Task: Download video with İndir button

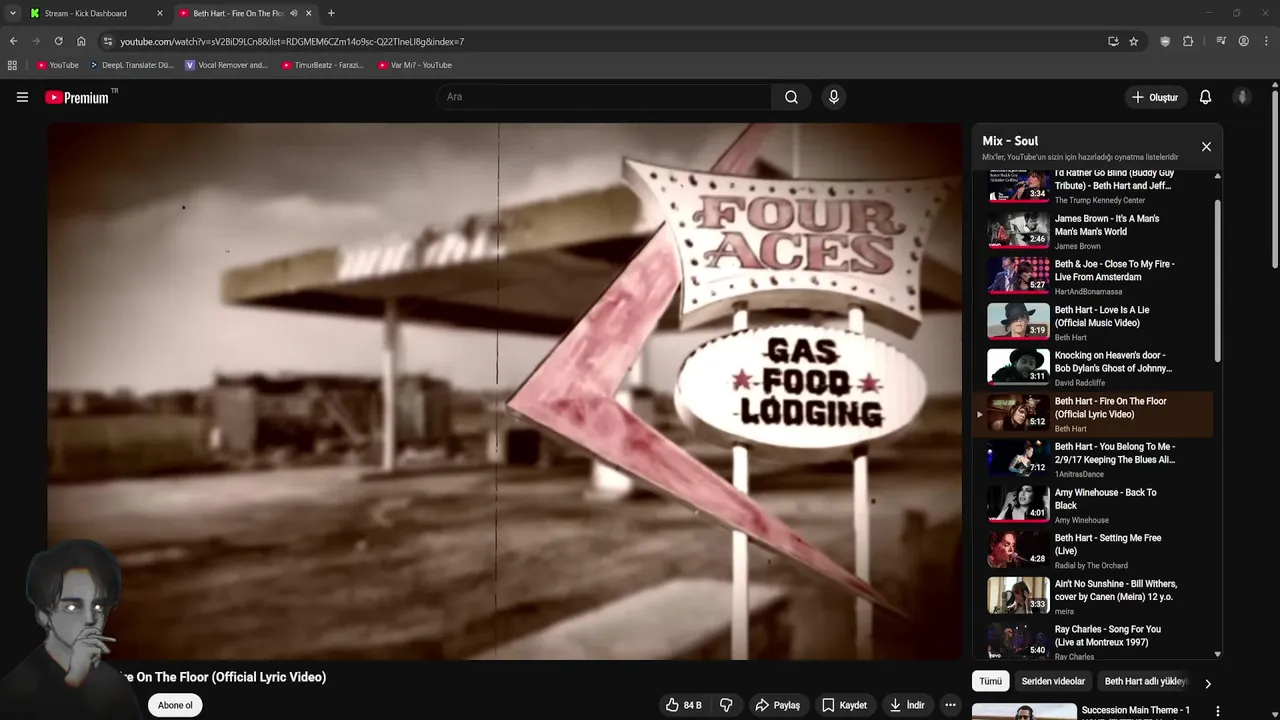Action: [x=906, y=705]
